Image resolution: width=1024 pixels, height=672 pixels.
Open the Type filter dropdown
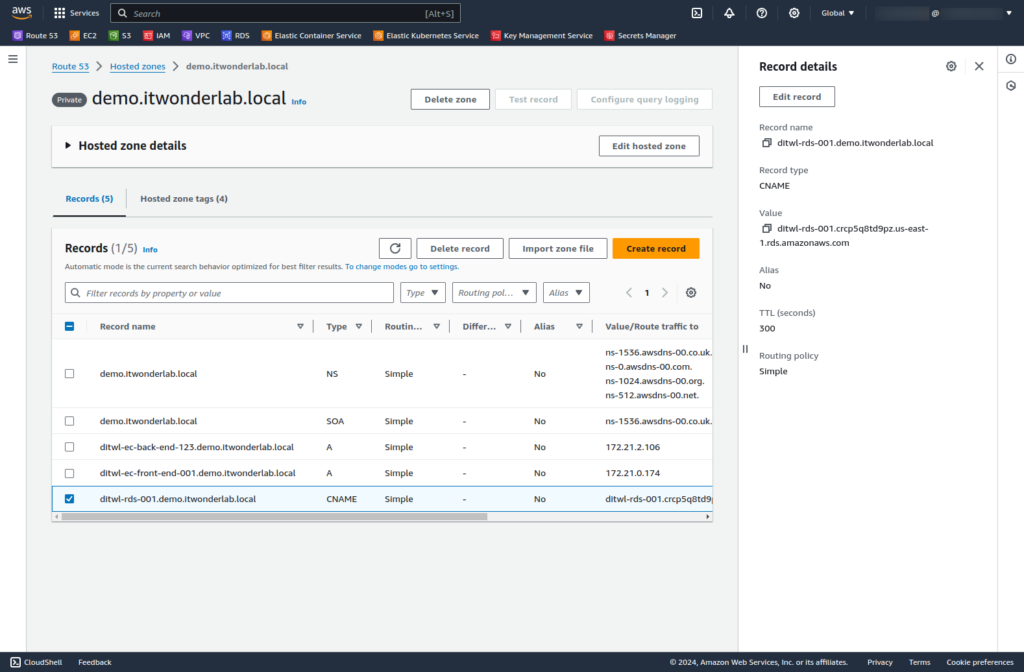423,293
